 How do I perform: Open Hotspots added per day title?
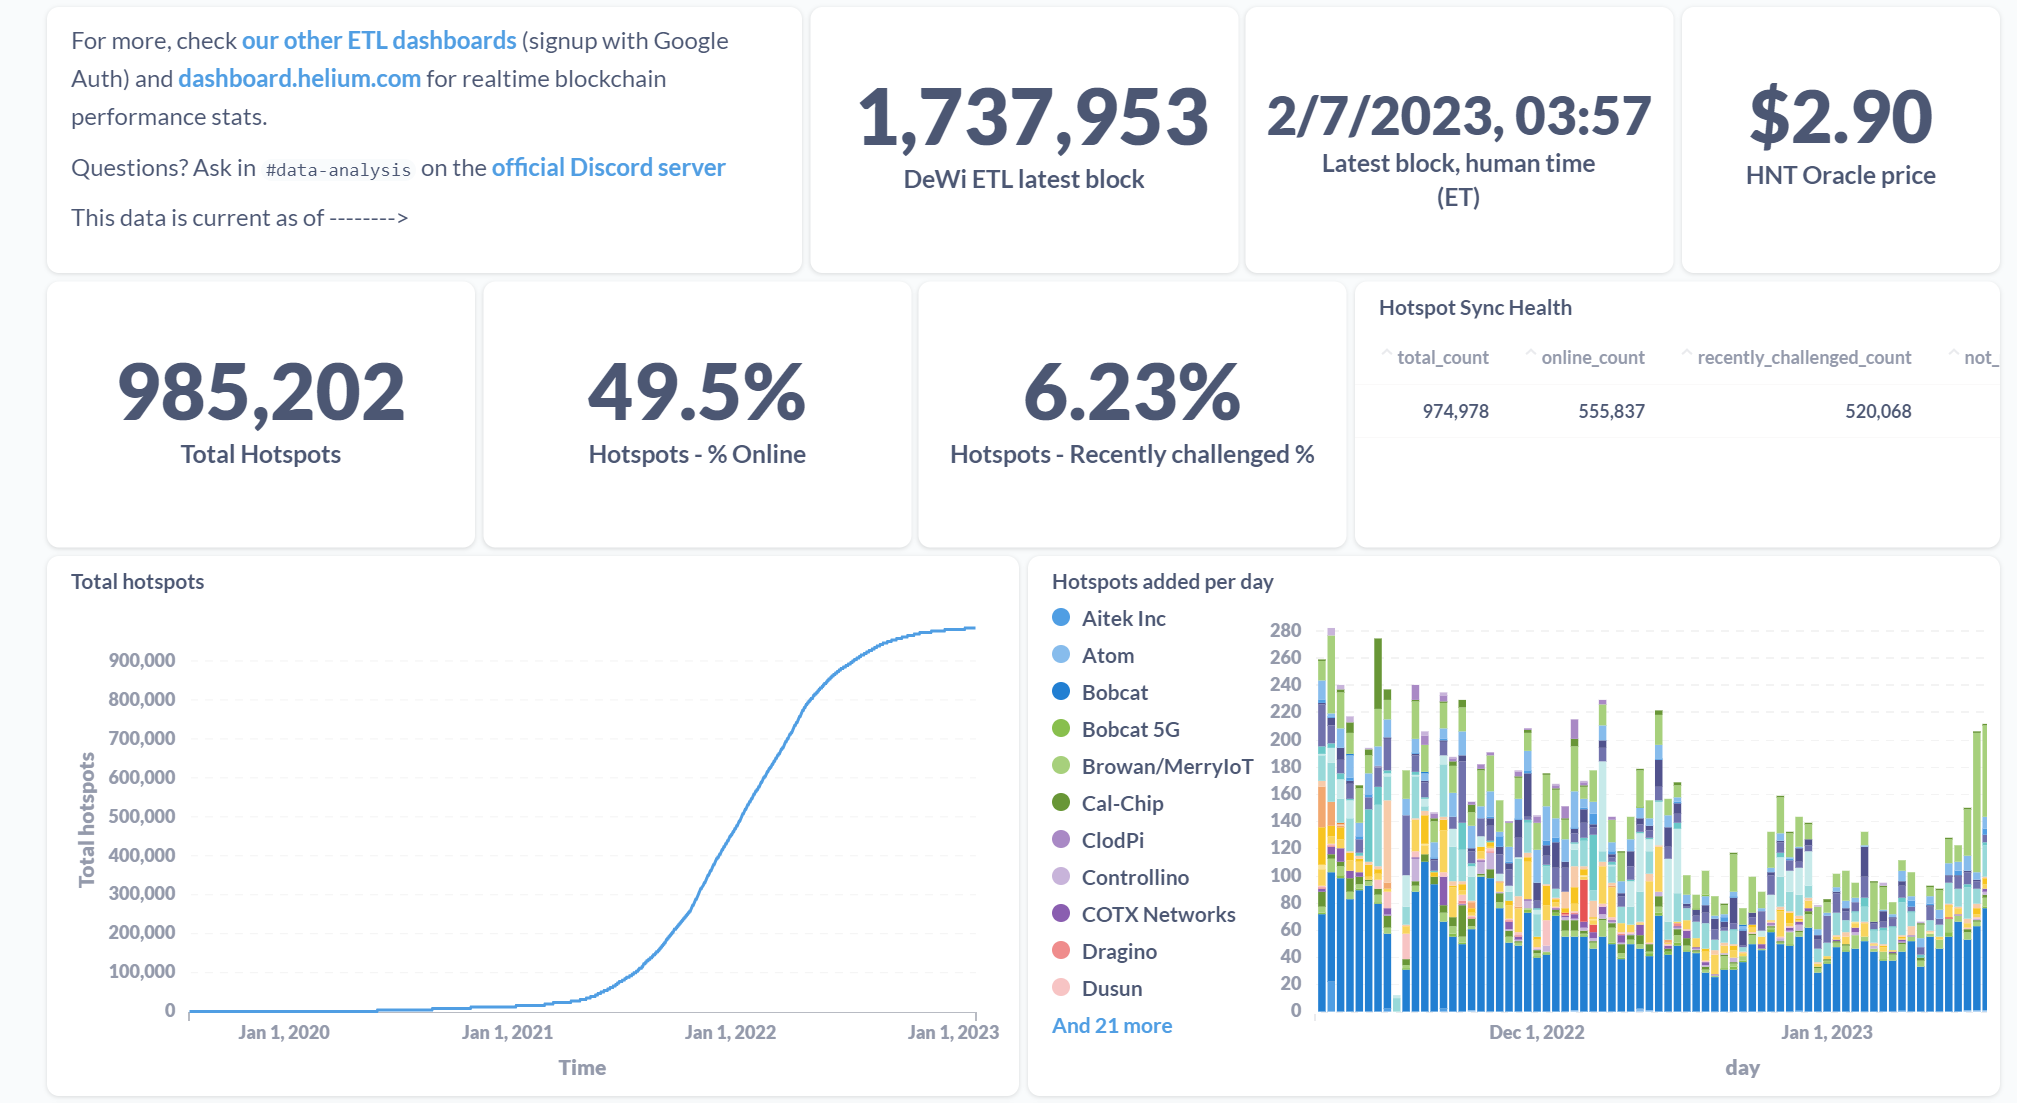point(1162,582)
